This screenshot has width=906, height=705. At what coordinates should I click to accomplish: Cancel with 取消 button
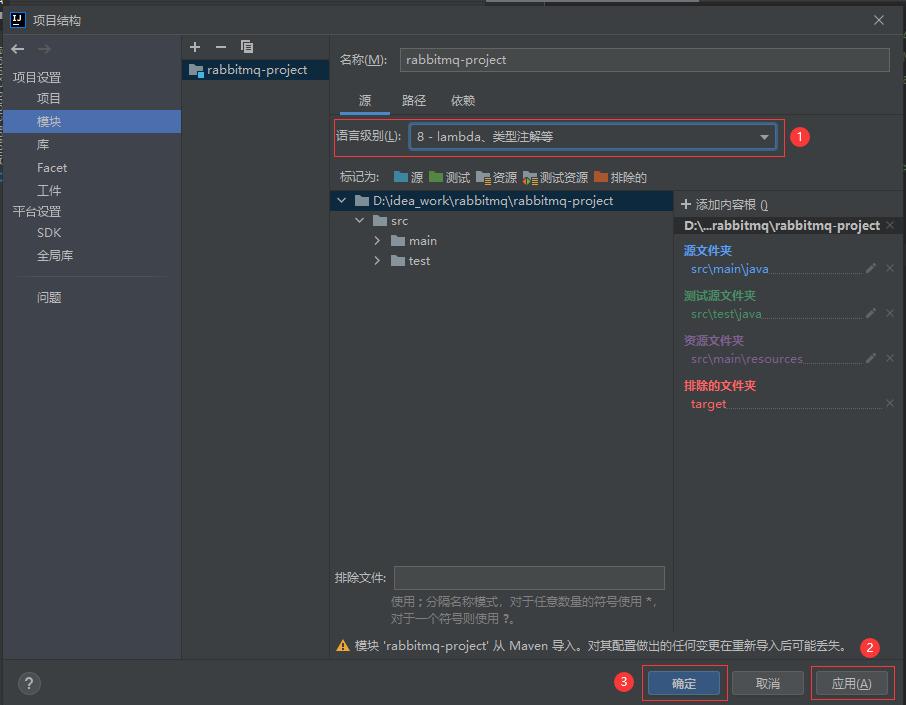[767, 683]
